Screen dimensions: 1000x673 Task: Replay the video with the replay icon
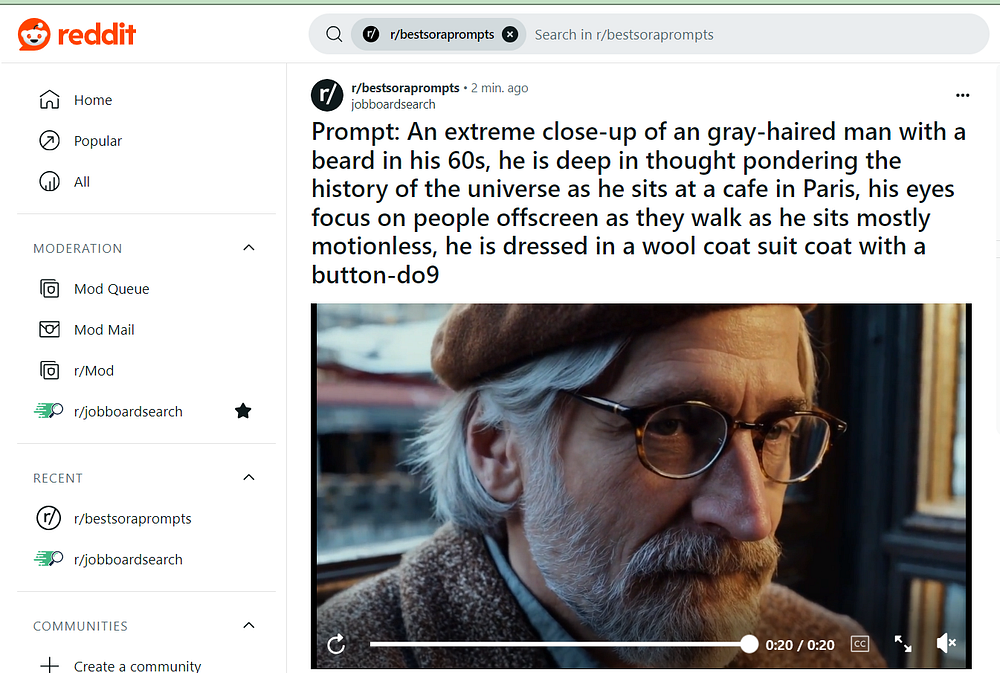tap(336, 644)
